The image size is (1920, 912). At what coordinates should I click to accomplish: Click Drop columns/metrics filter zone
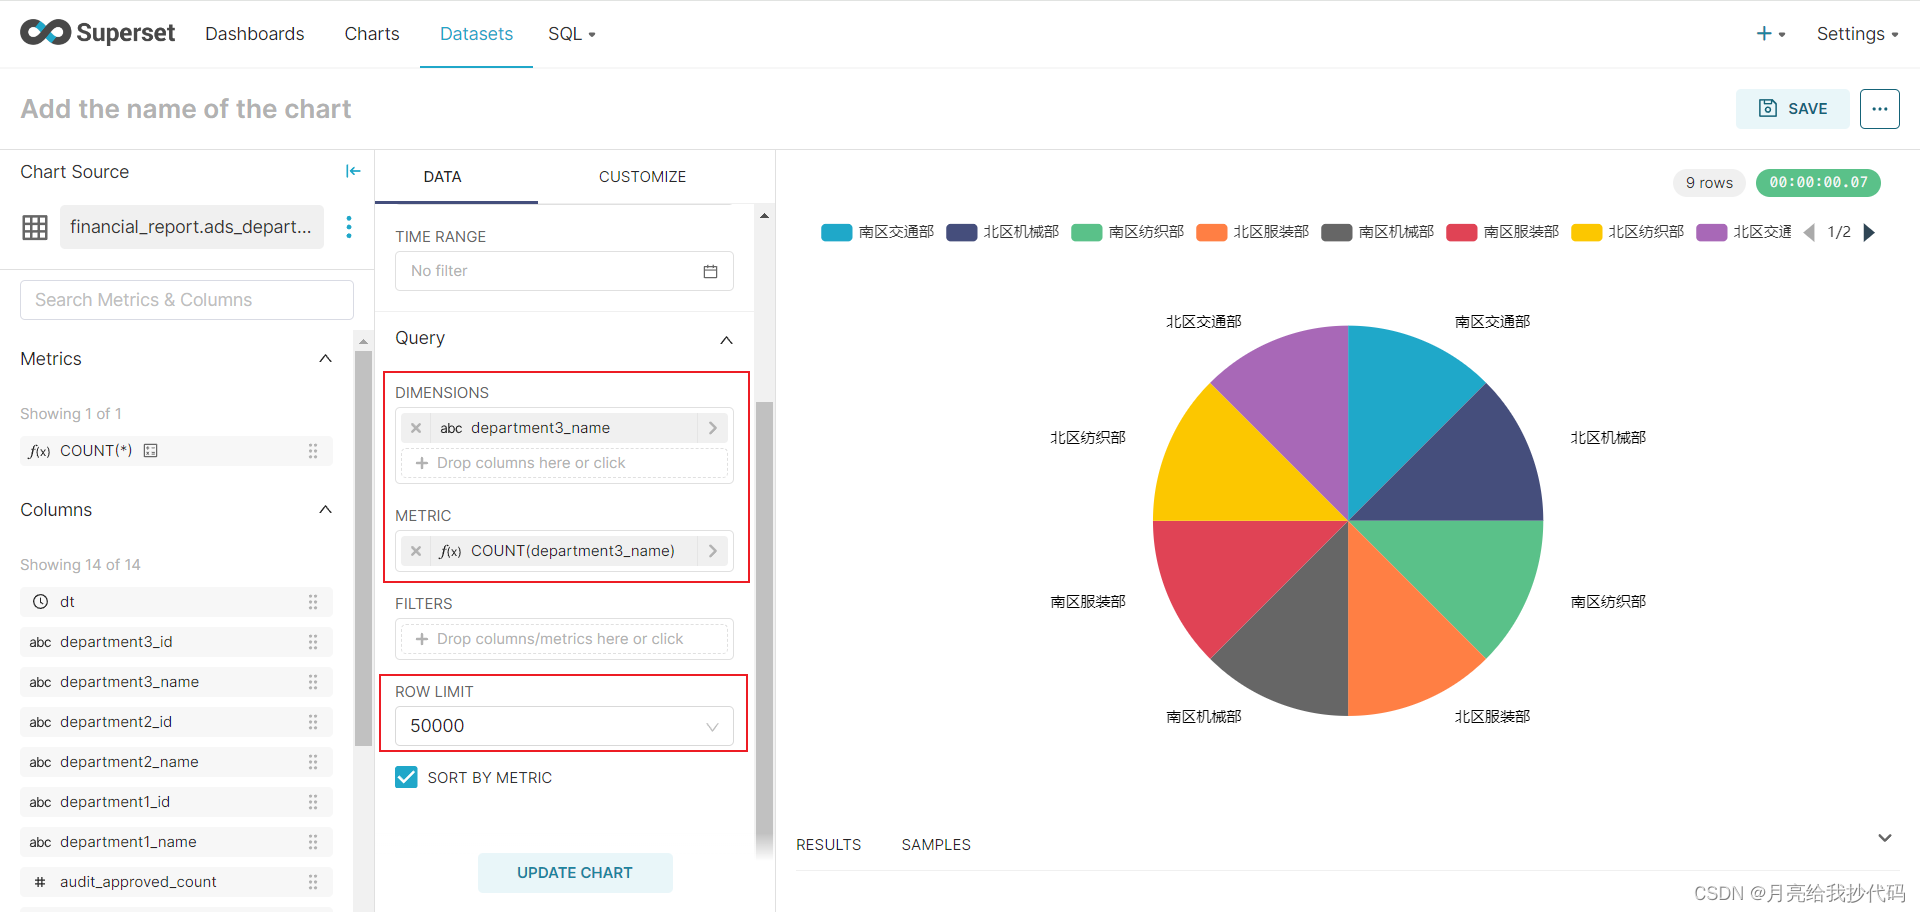[x=564, y=639]
